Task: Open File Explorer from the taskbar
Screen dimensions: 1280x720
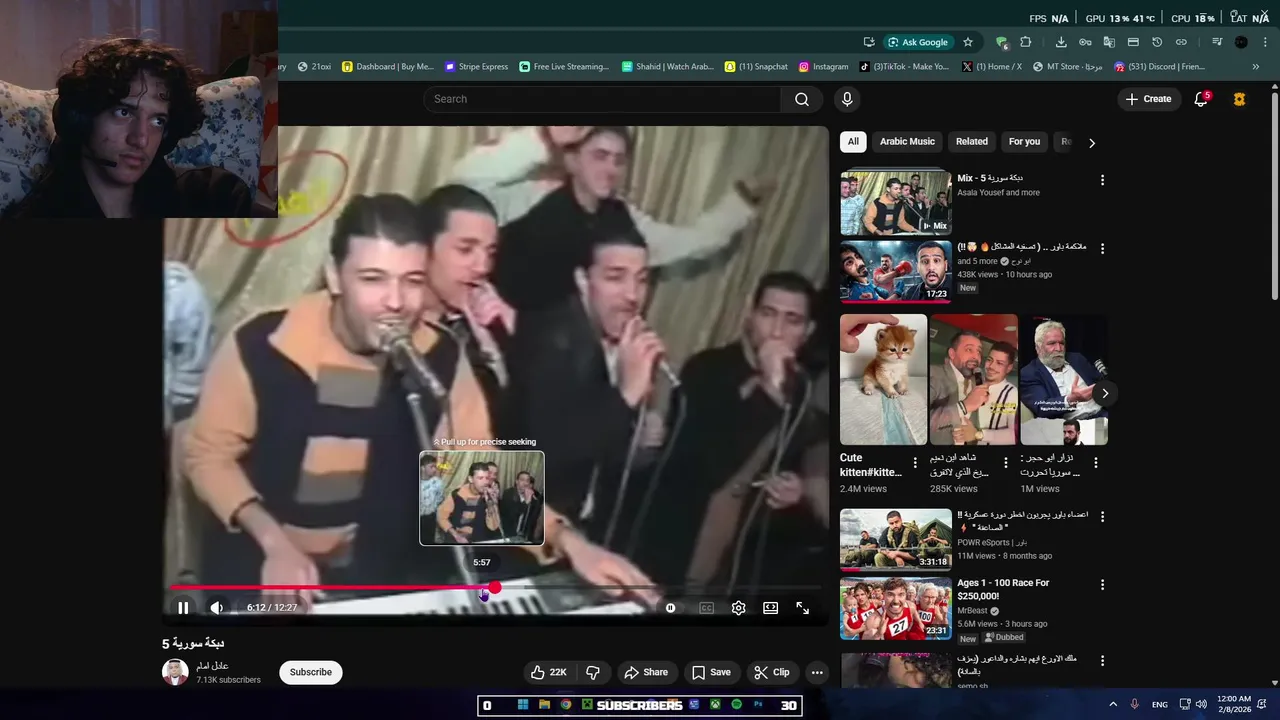Action: (544, 705)
